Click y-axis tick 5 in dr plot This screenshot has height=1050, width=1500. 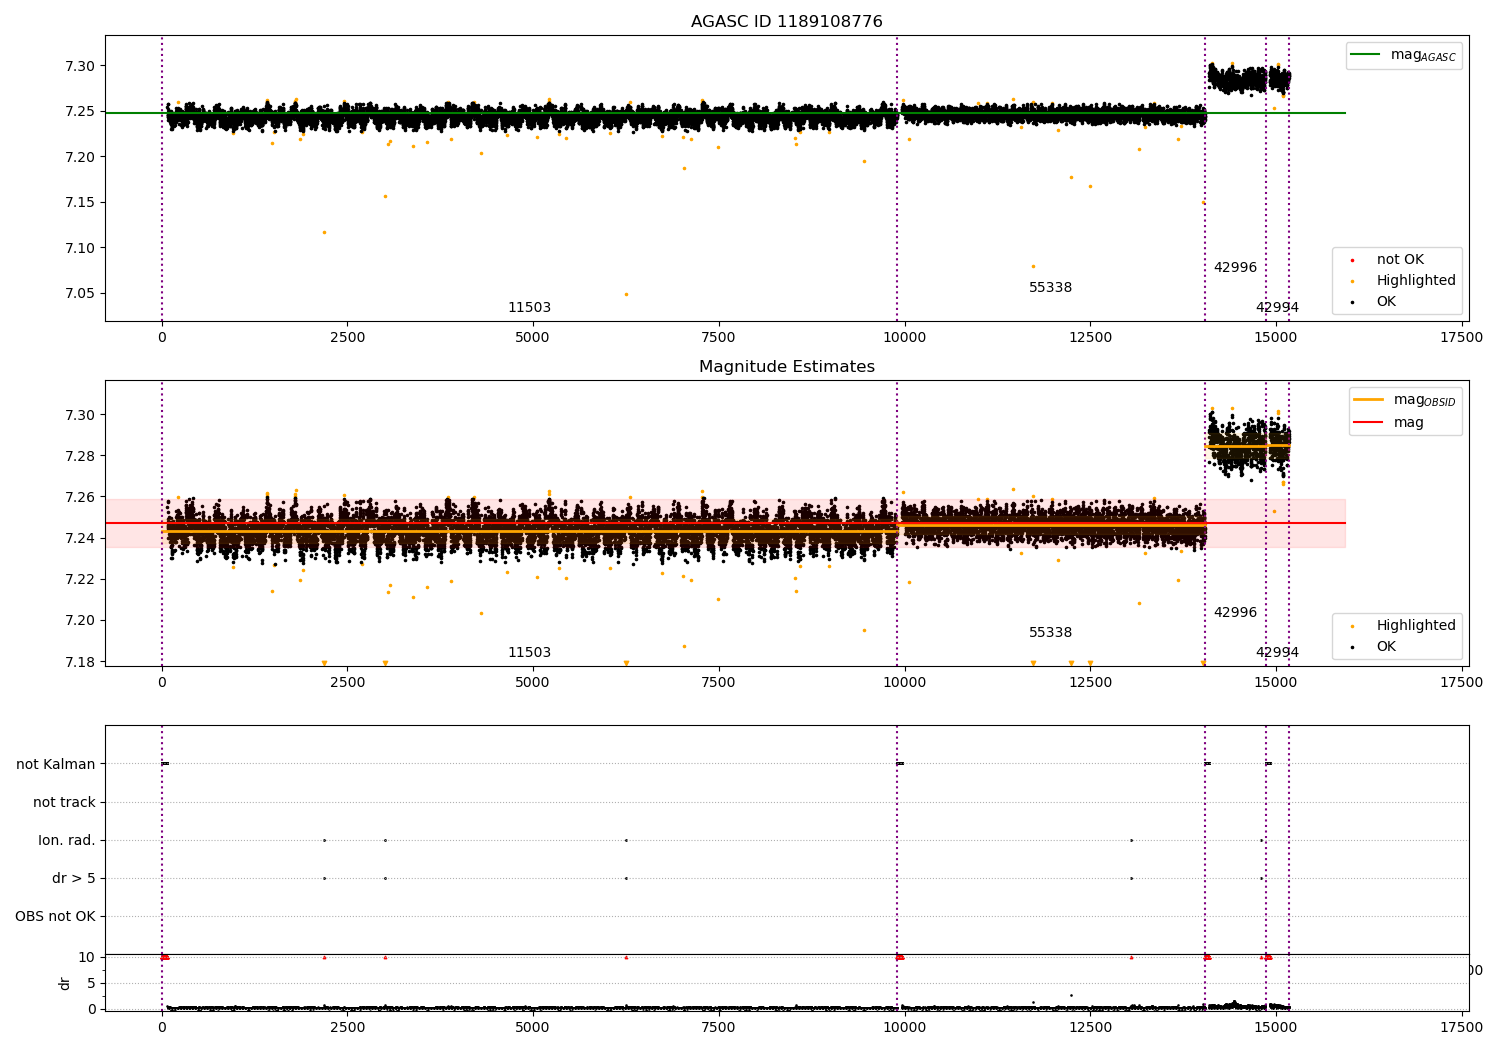91,984
